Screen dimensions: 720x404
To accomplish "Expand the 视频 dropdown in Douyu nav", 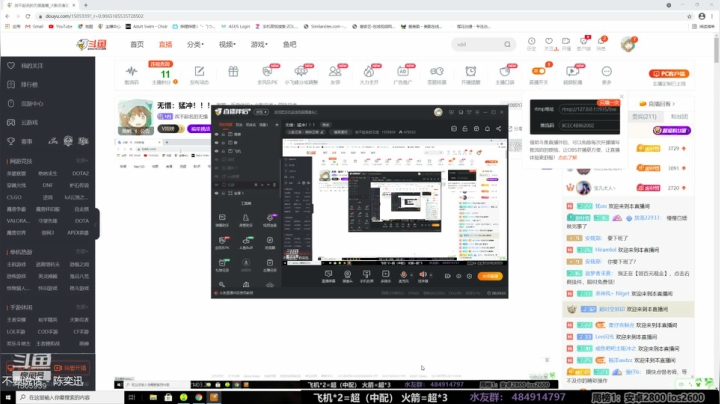I will pyautogui.click(x=227, y=45).
